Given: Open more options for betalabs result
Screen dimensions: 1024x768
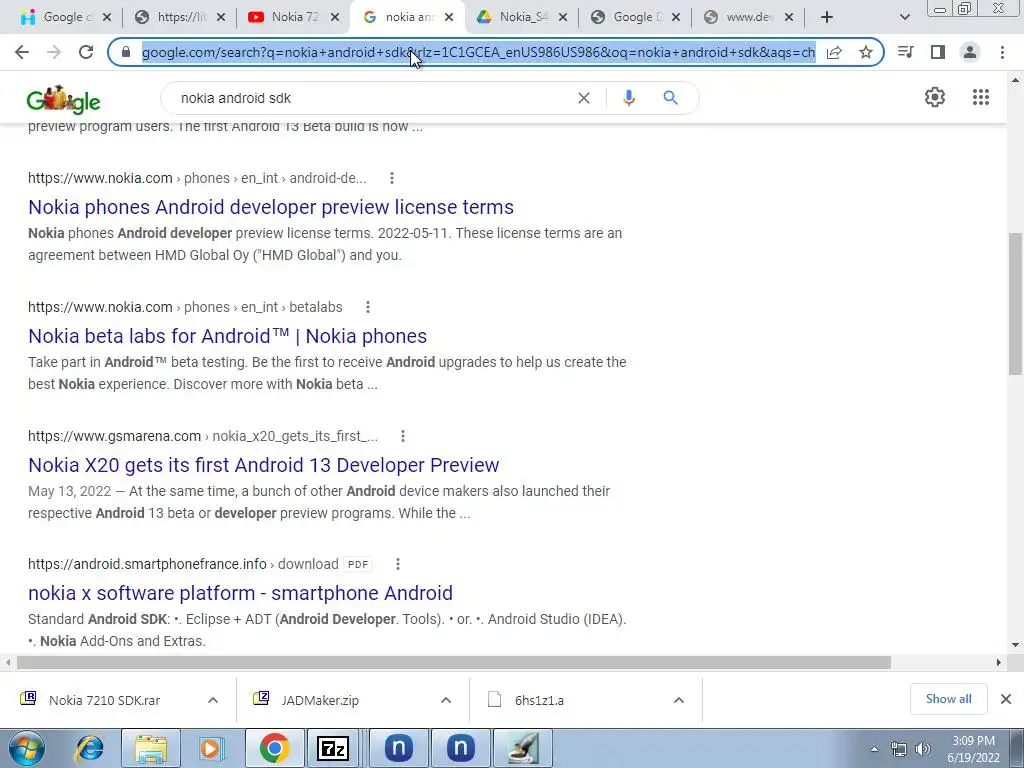Looking at the screenshot, I should tap(368, 307).
